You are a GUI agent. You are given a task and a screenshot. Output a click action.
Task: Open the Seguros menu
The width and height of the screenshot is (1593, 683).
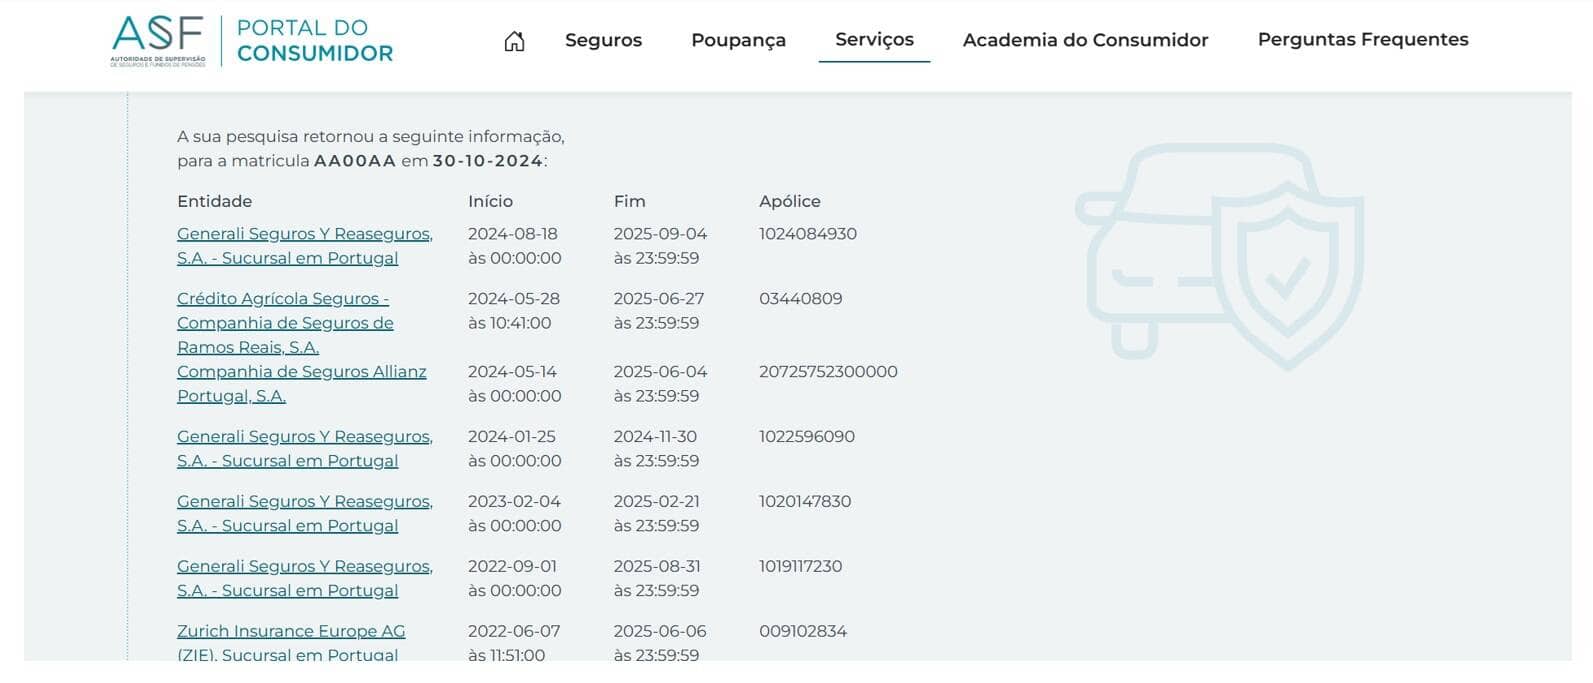coord(603,40)
